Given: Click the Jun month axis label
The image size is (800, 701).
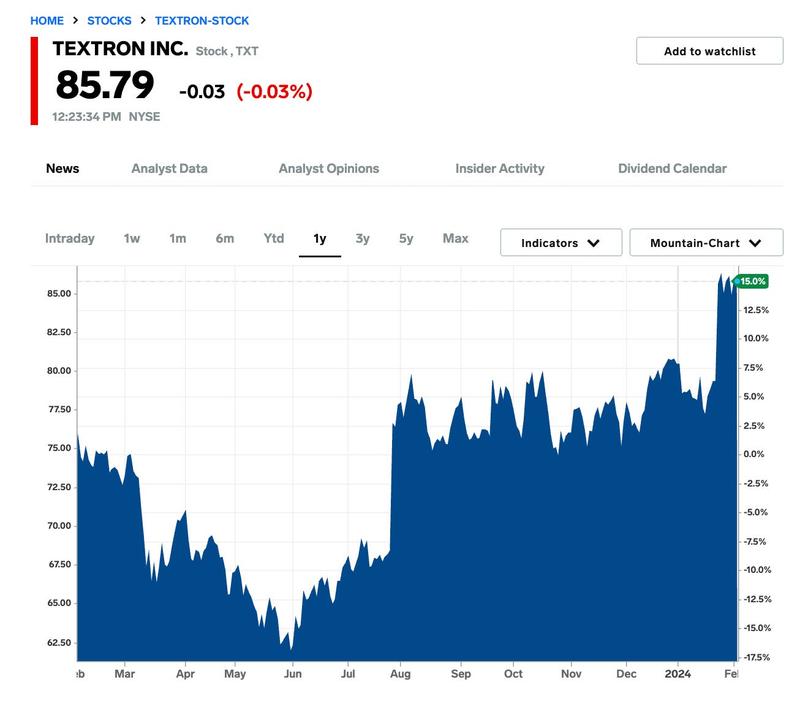Looking at the screenshot, I should tap(293, 674).
